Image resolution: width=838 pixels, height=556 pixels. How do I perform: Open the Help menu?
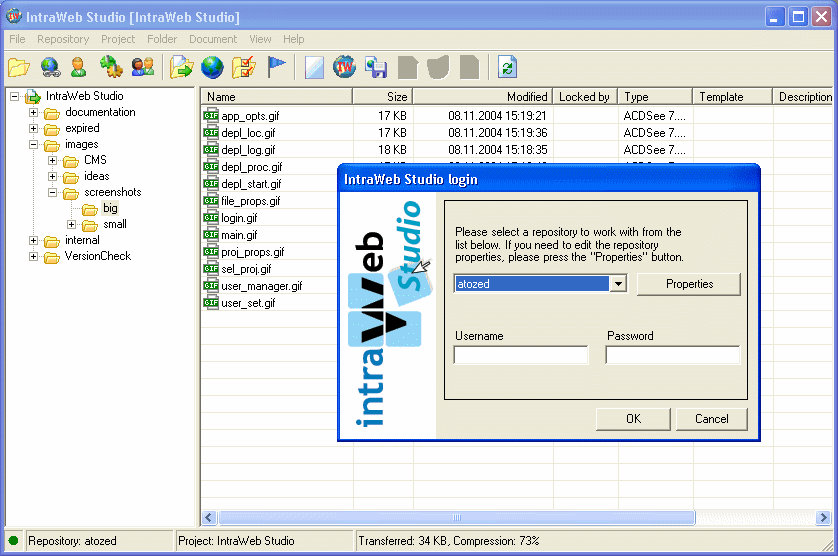point(293,39)
